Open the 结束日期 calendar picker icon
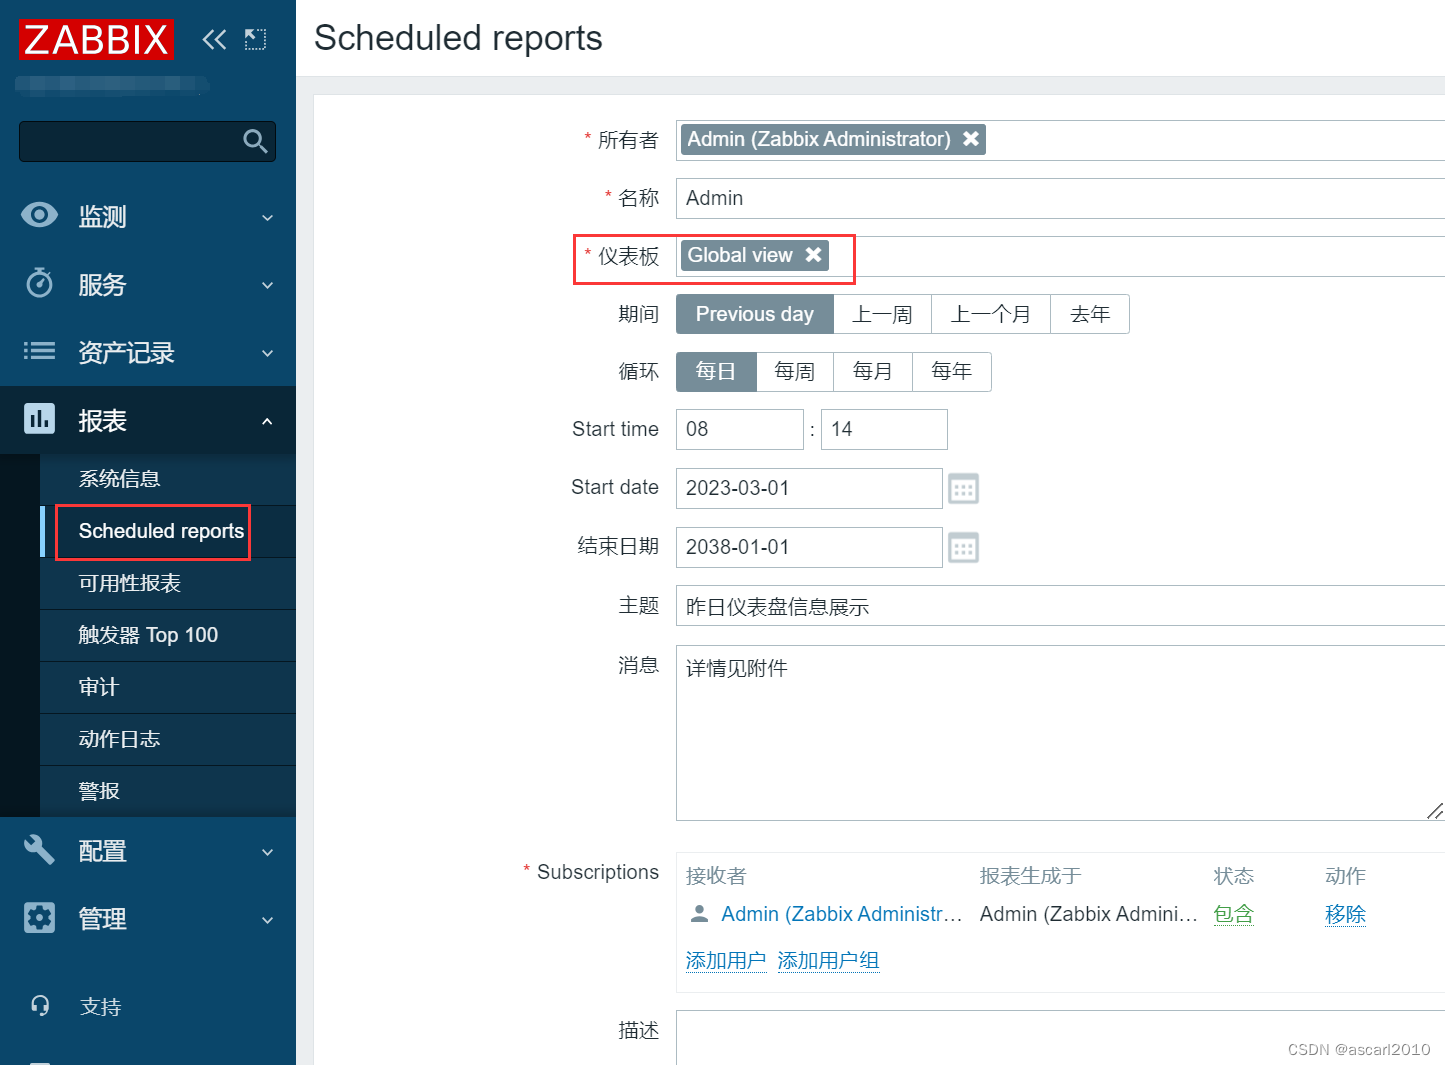1445x1065 pixels. point(962,547)
